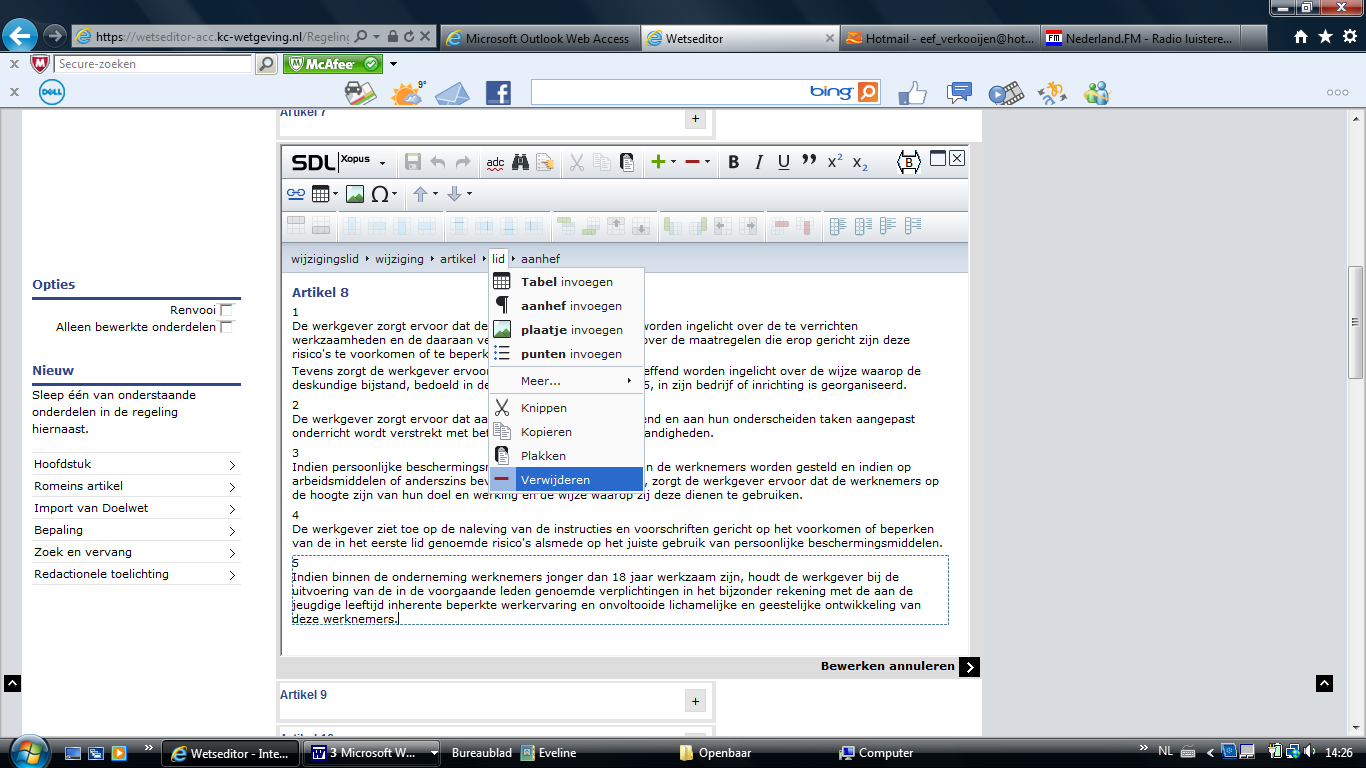Toggle the Alleen bewerkte onderdelen checkbox
Image resolution: width=1366 pixels, height=768 pixels.
coord(226,327)
